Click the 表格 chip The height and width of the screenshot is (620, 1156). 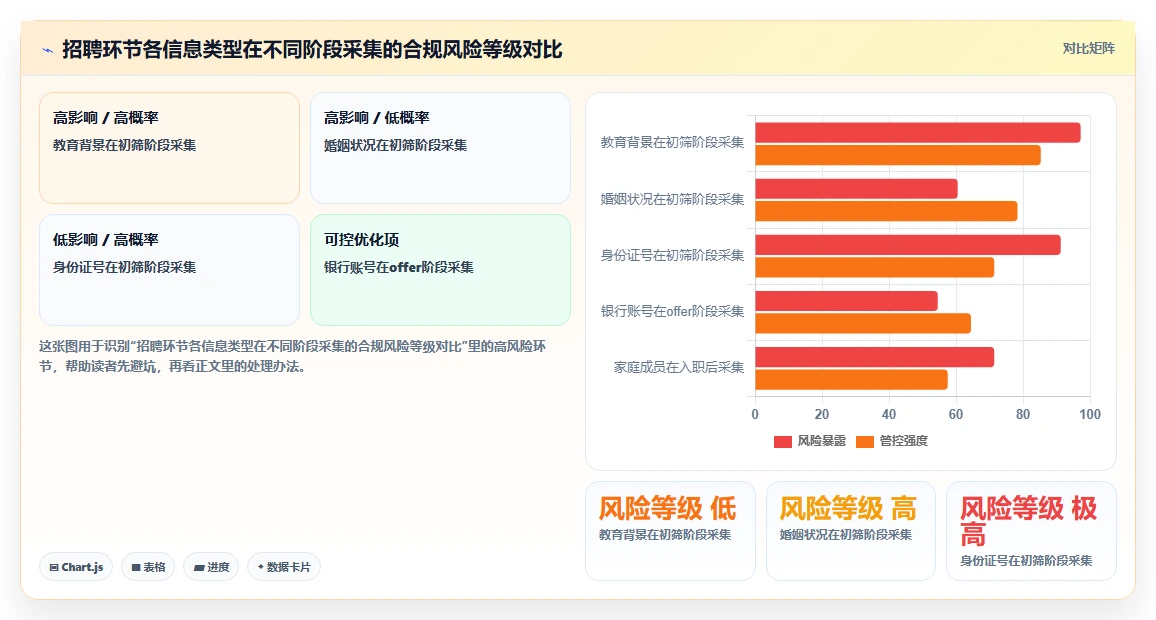pyautogui.click(x=148, y=567)
